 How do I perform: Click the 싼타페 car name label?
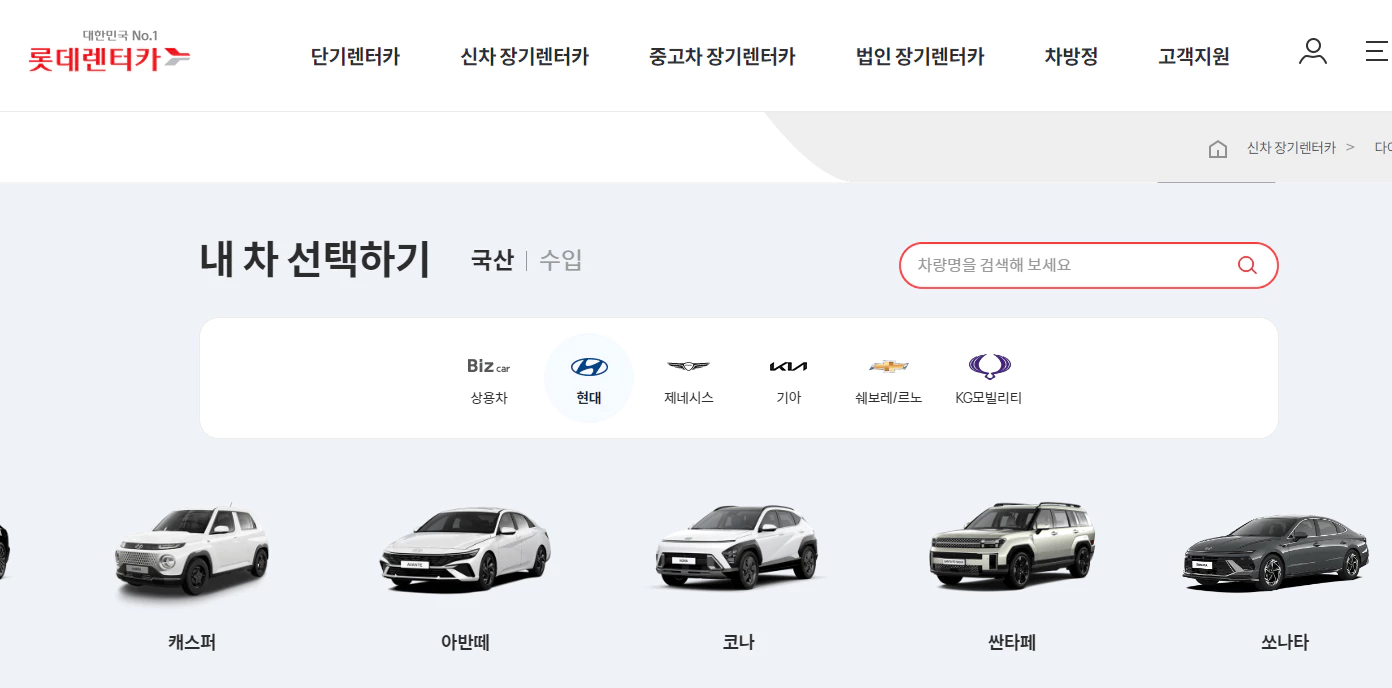(1012, 642)
